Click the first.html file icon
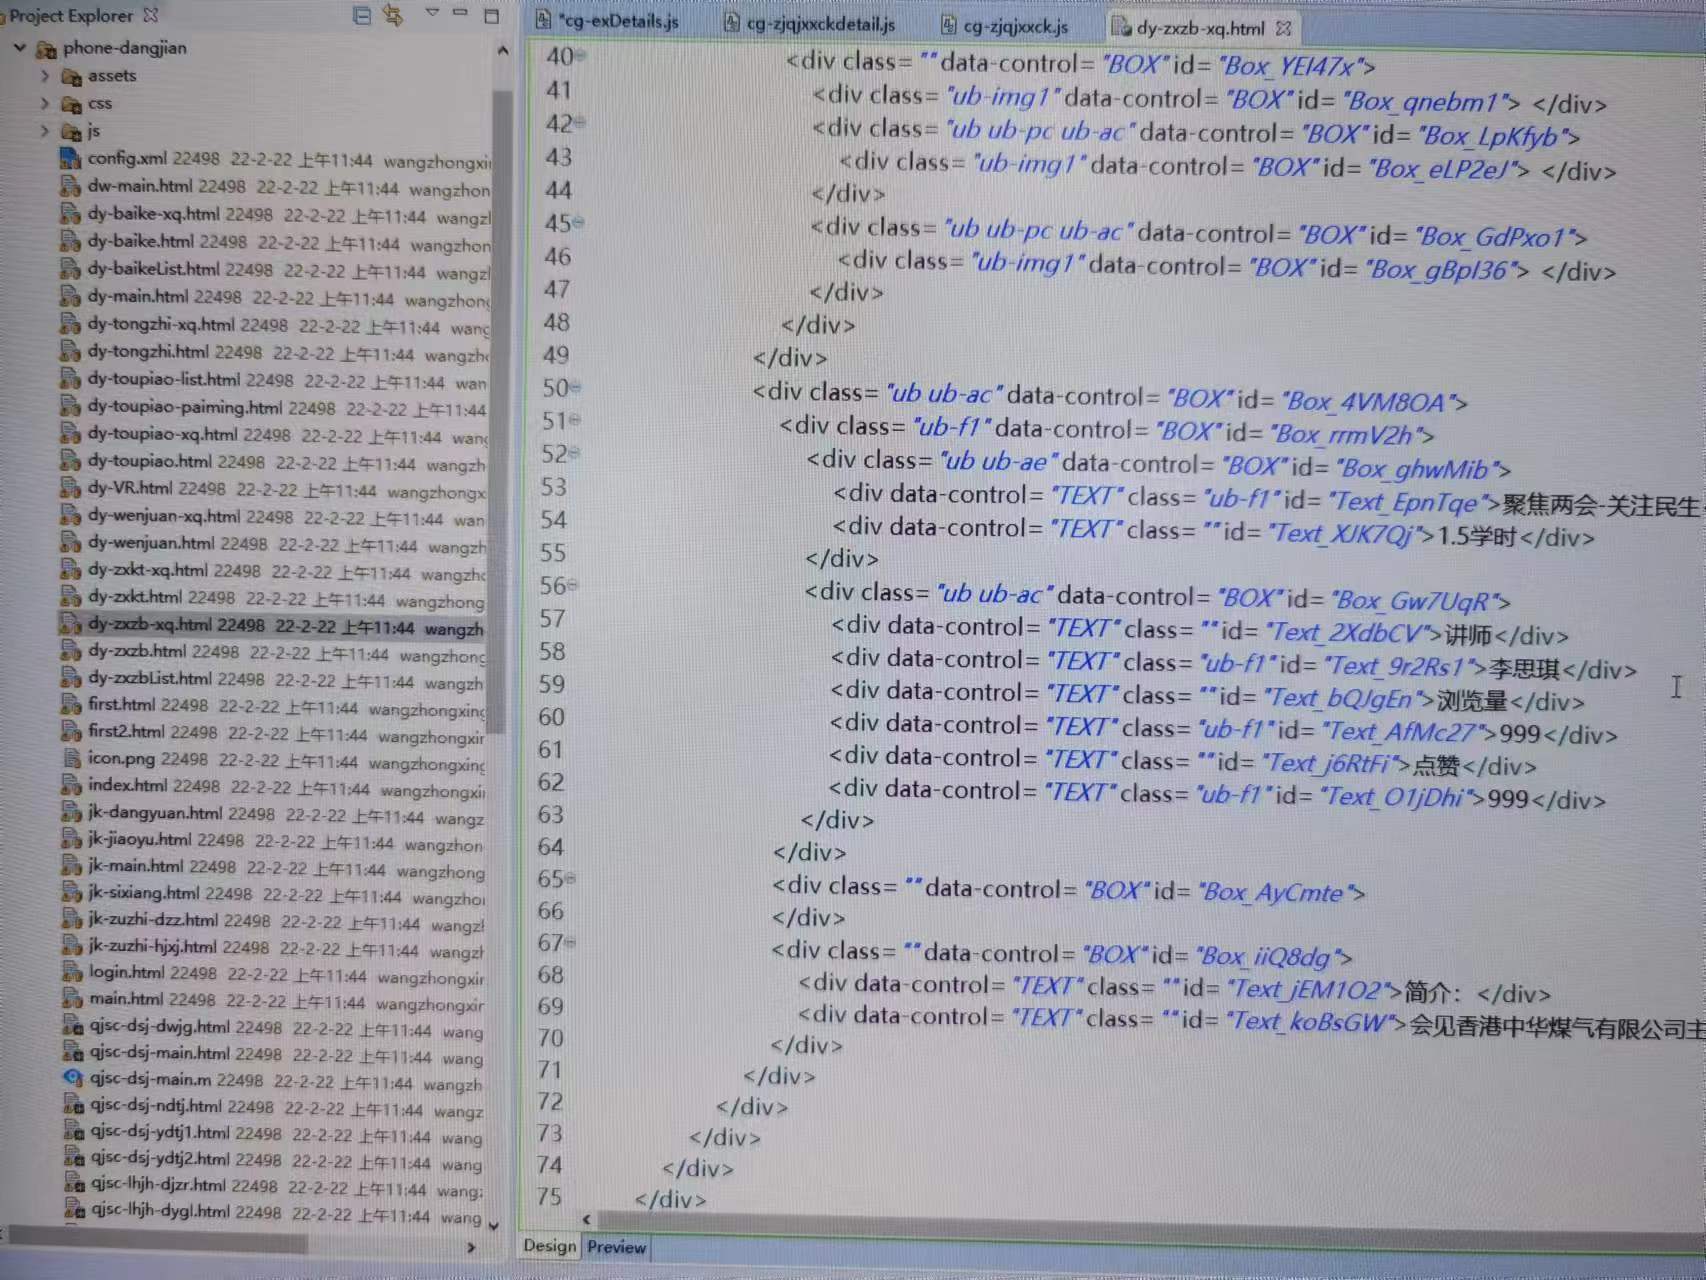Image resolution: width=1706 pixels, height=1280 pixels. 71,704
